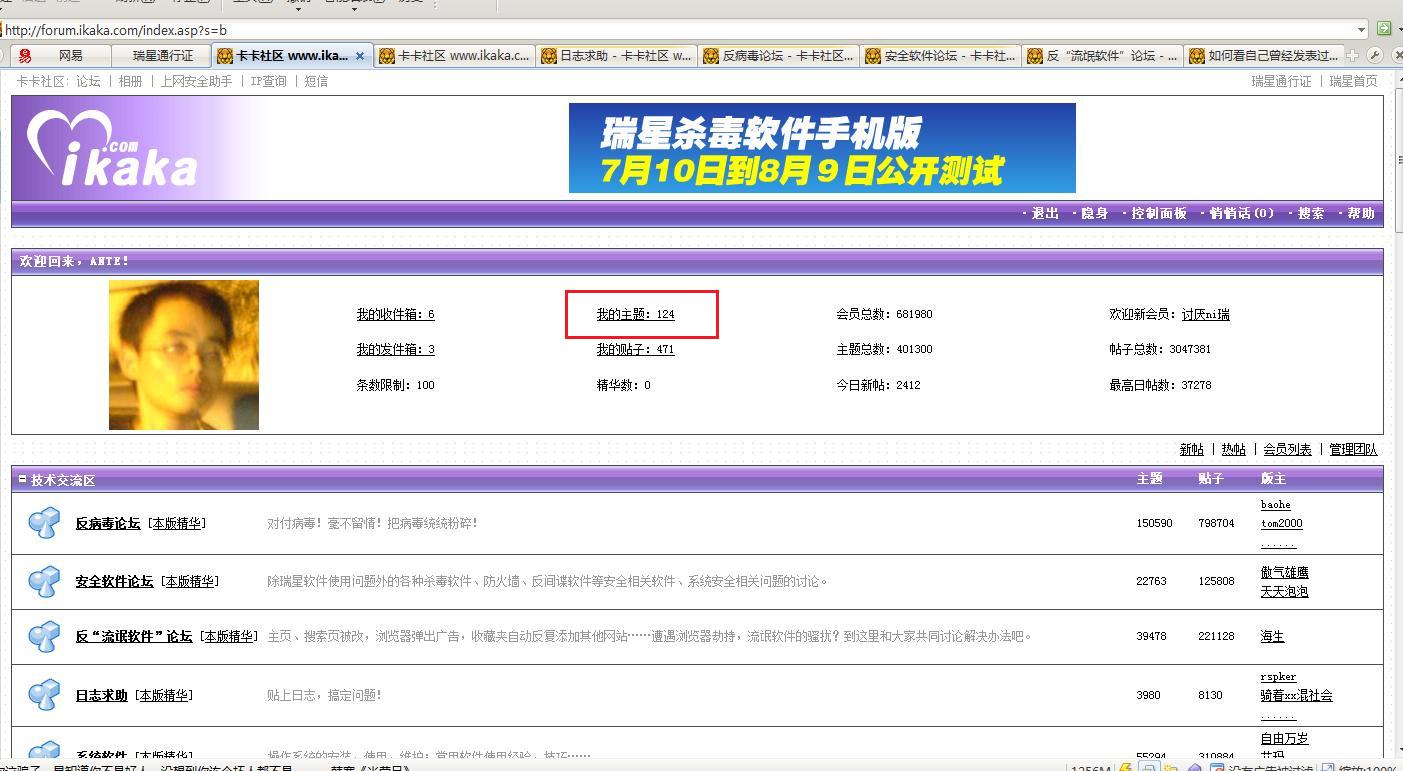Switch to the 日志求助 - 卡卡社区 tab
Screen dimensions: 1403x771
[x=616, y=56]
